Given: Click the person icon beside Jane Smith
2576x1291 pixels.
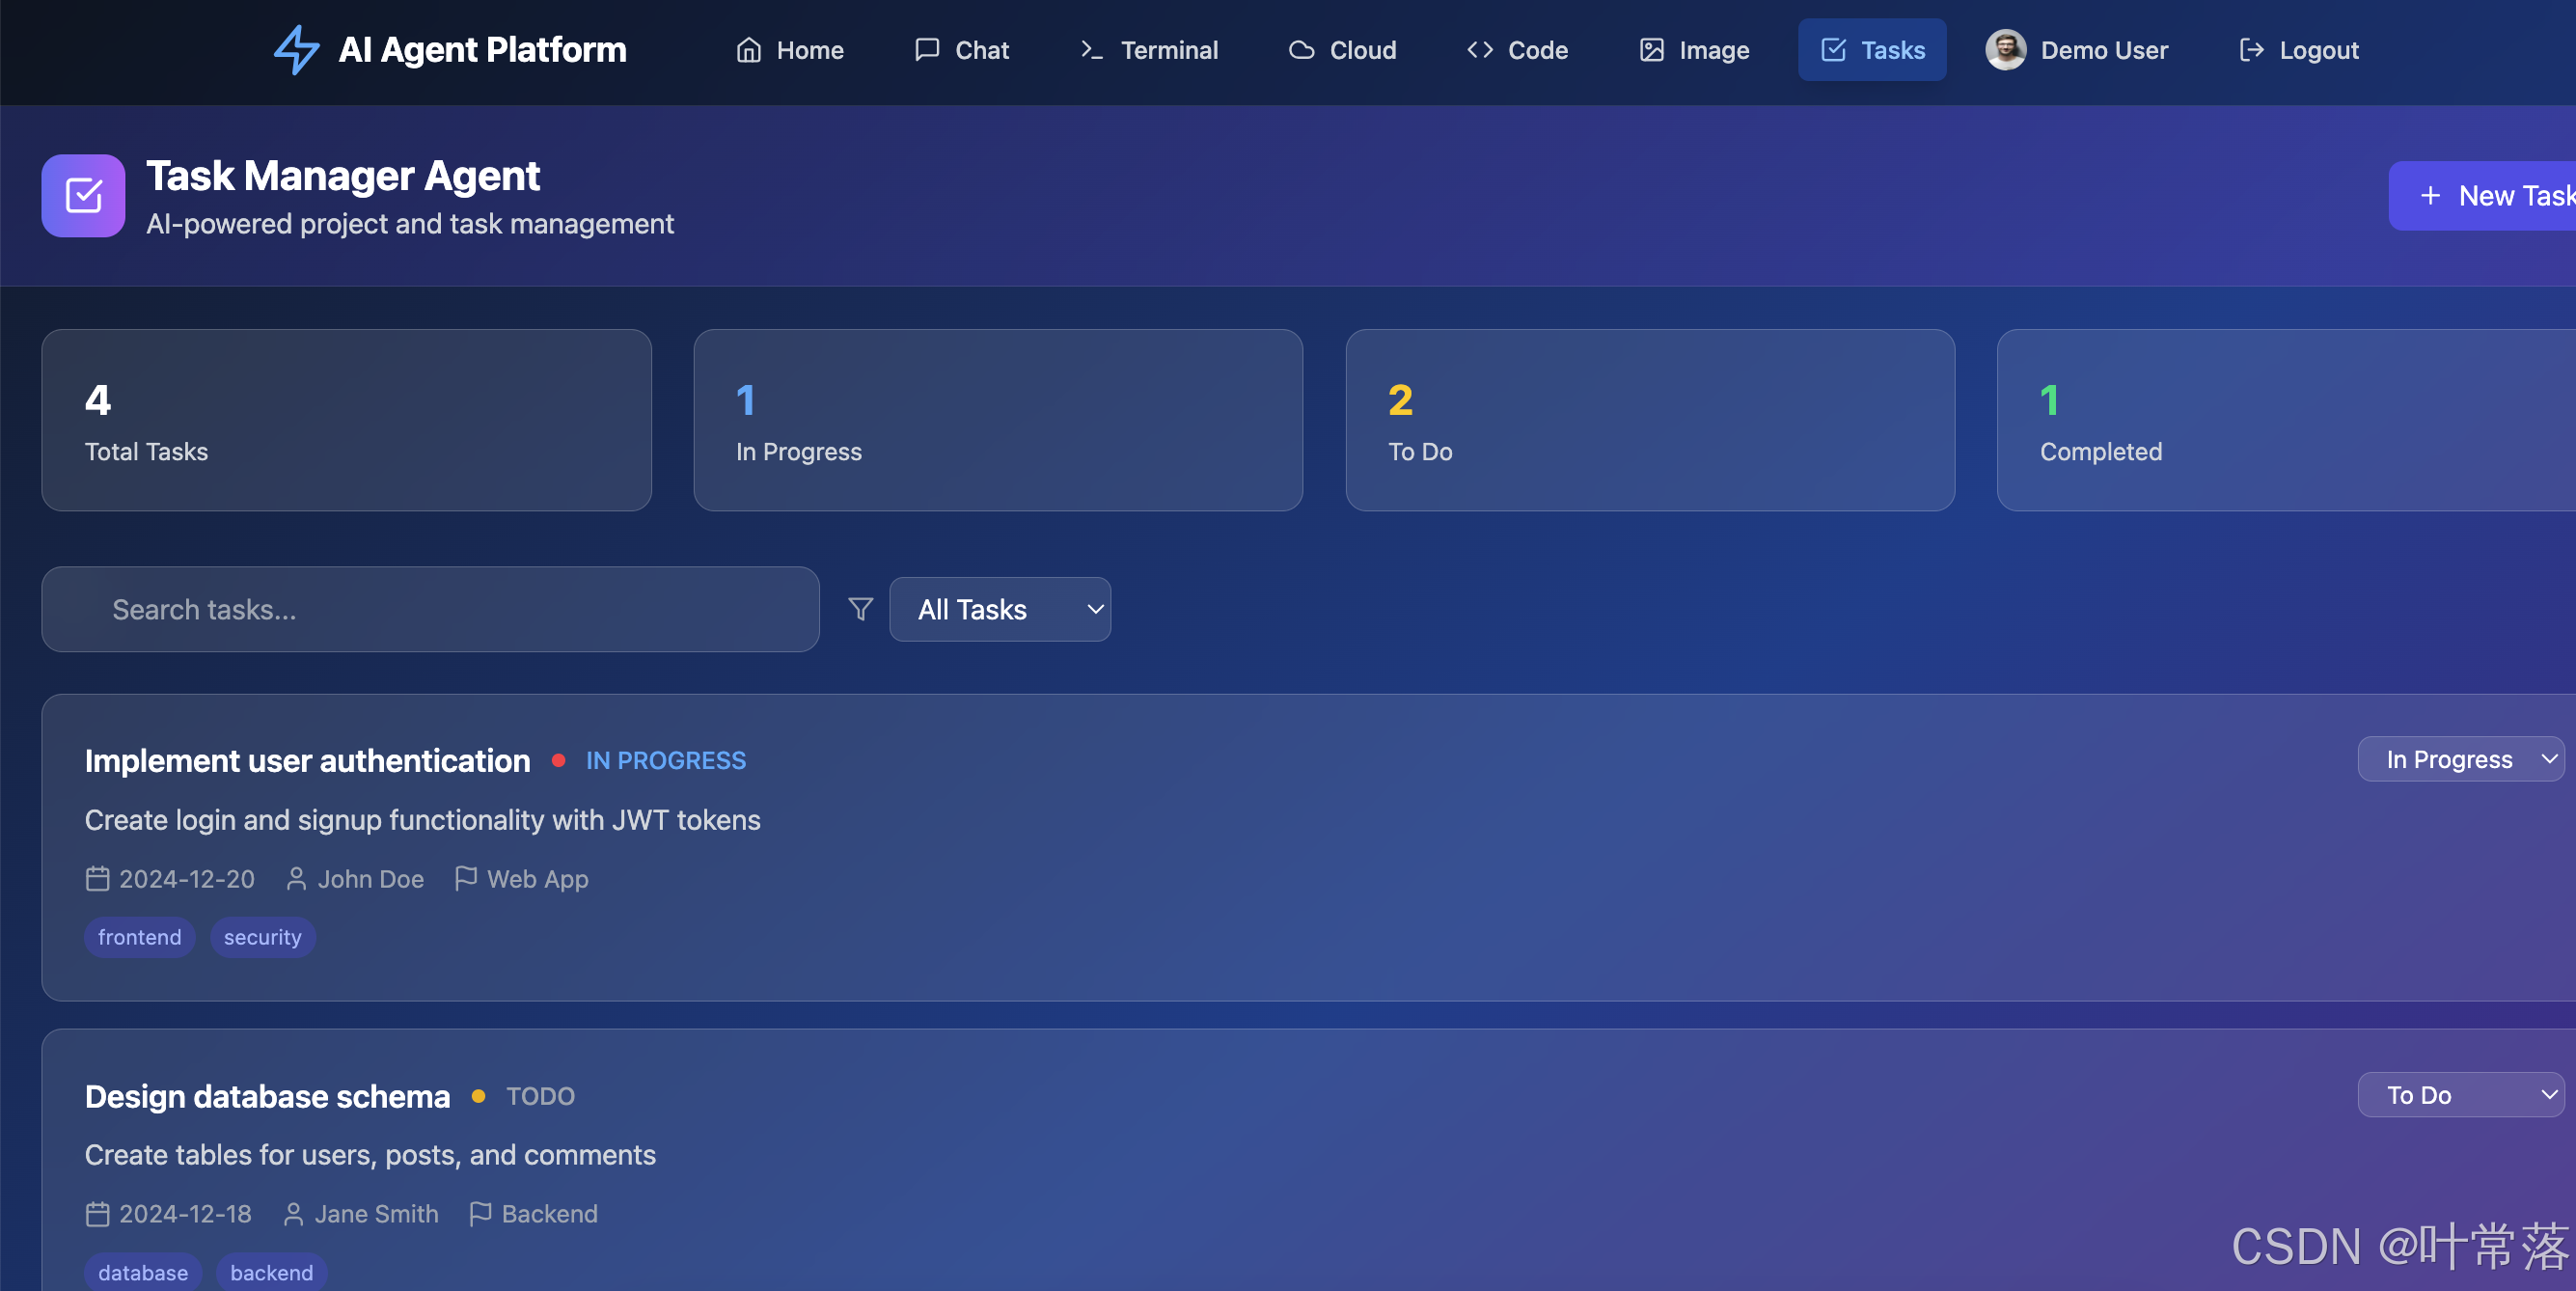Looking at the screenshot, I should 293,1214.
